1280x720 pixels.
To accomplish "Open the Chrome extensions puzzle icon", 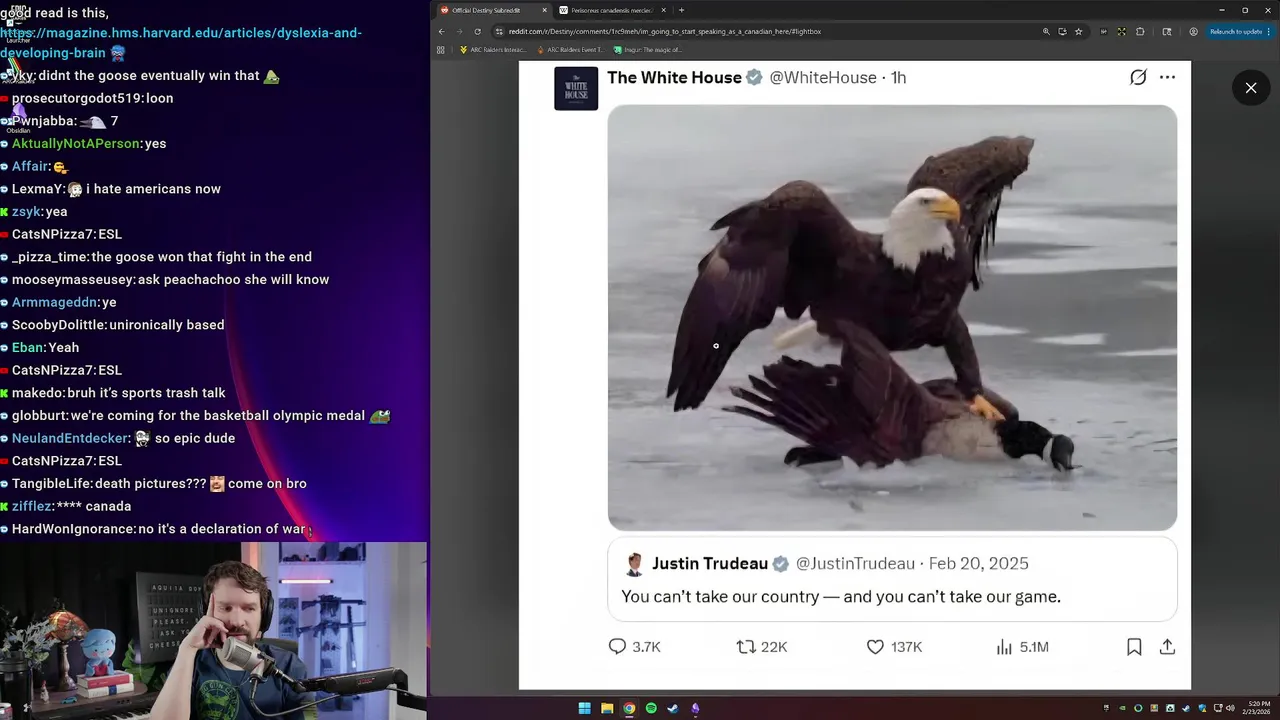I will coord(1140,31).
